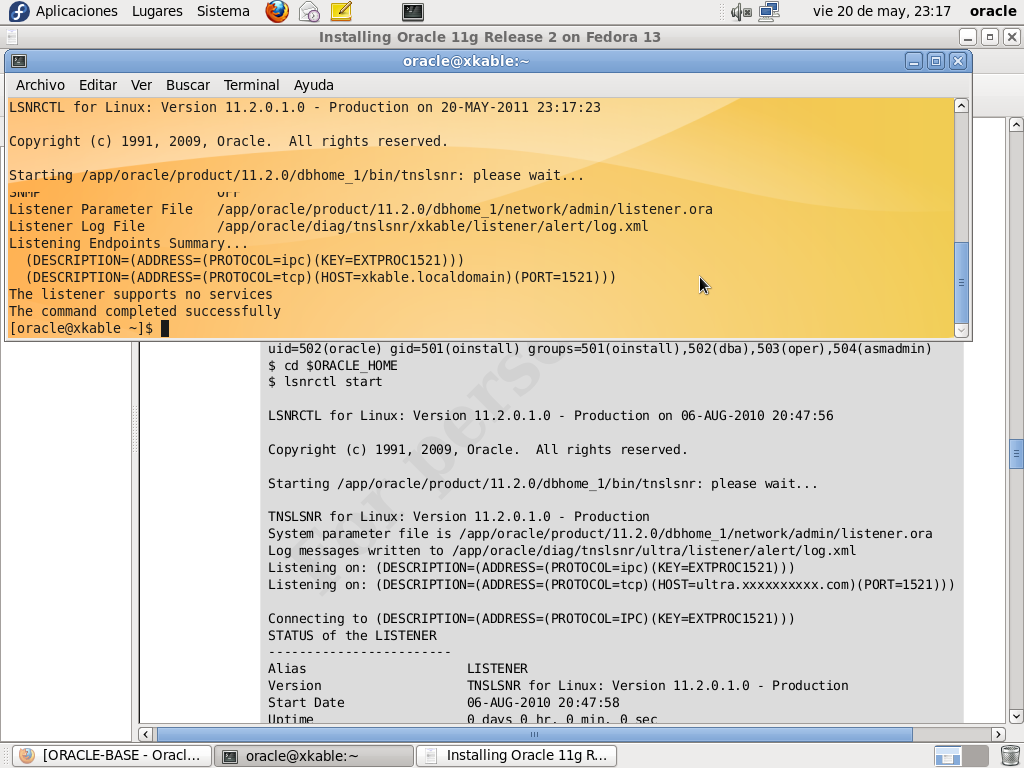Click the 'uid=502(oracle)' output line
Viewport: 1024px width, 768px height.
[600, 349]
